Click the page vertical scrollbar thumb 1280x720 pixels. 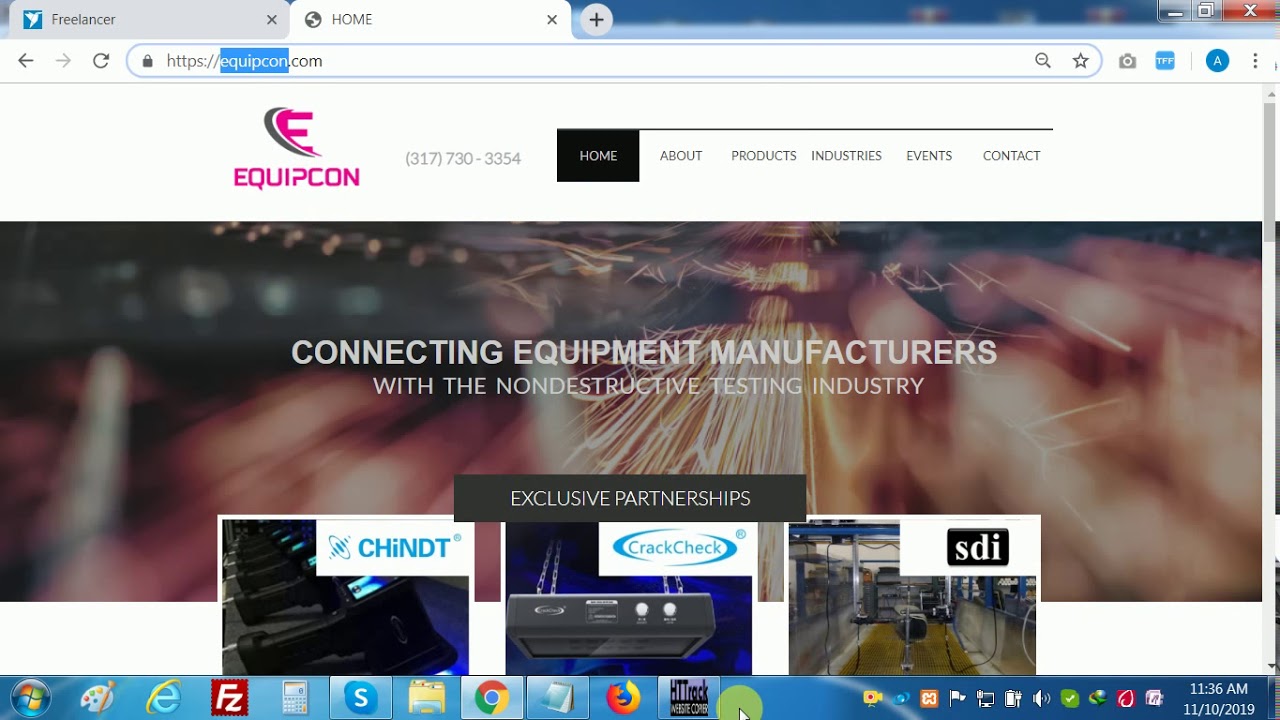1271,170
